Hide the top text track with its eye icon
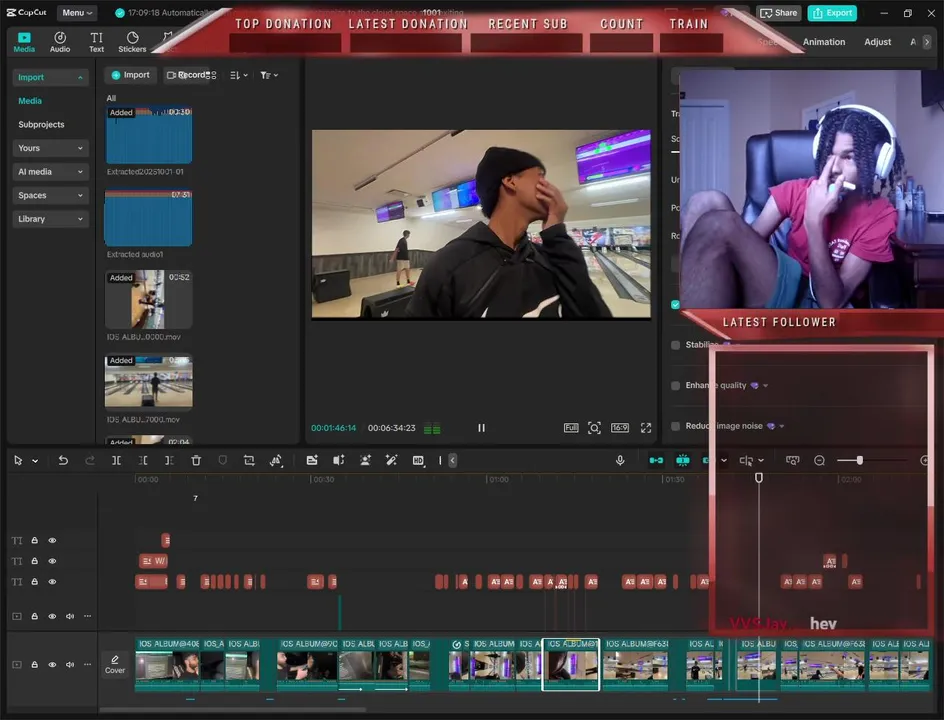944x720 pixels. tap(52, 541)
